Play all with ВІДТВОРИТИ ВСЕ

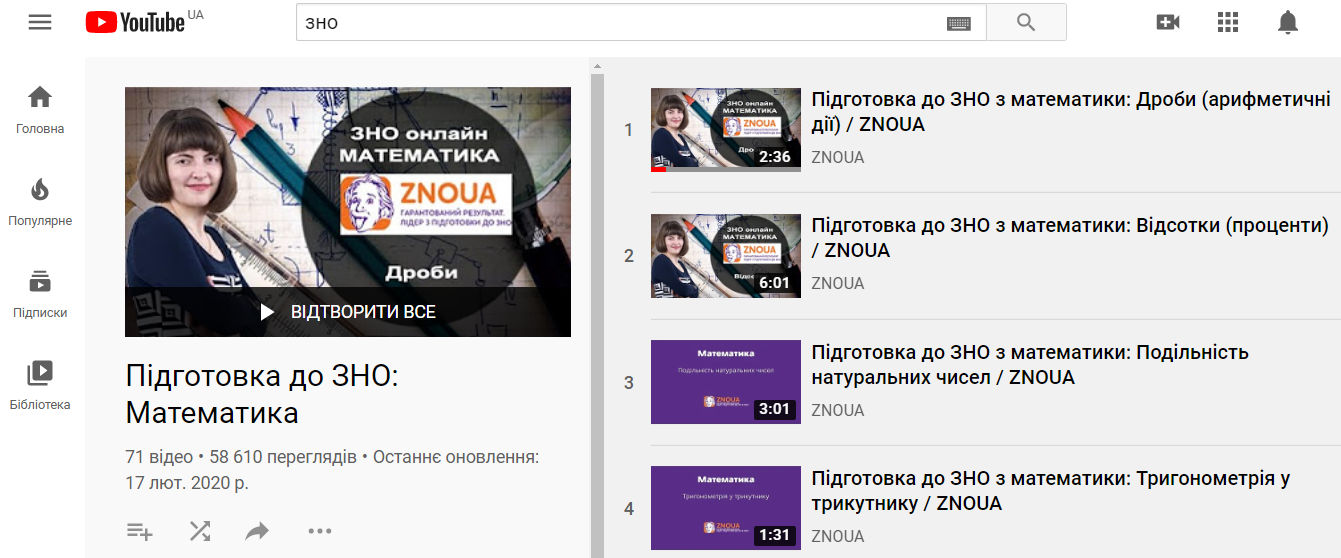pos(348,312)
